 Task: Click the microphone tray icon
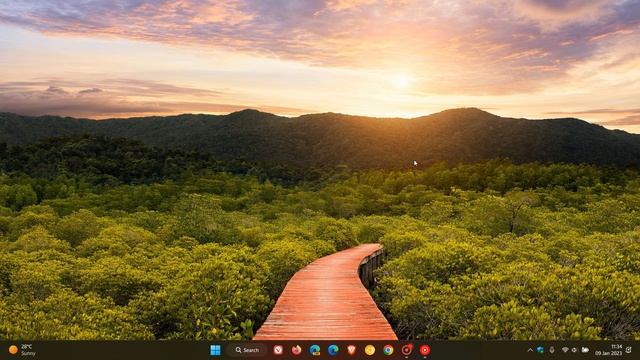point(552,350)
